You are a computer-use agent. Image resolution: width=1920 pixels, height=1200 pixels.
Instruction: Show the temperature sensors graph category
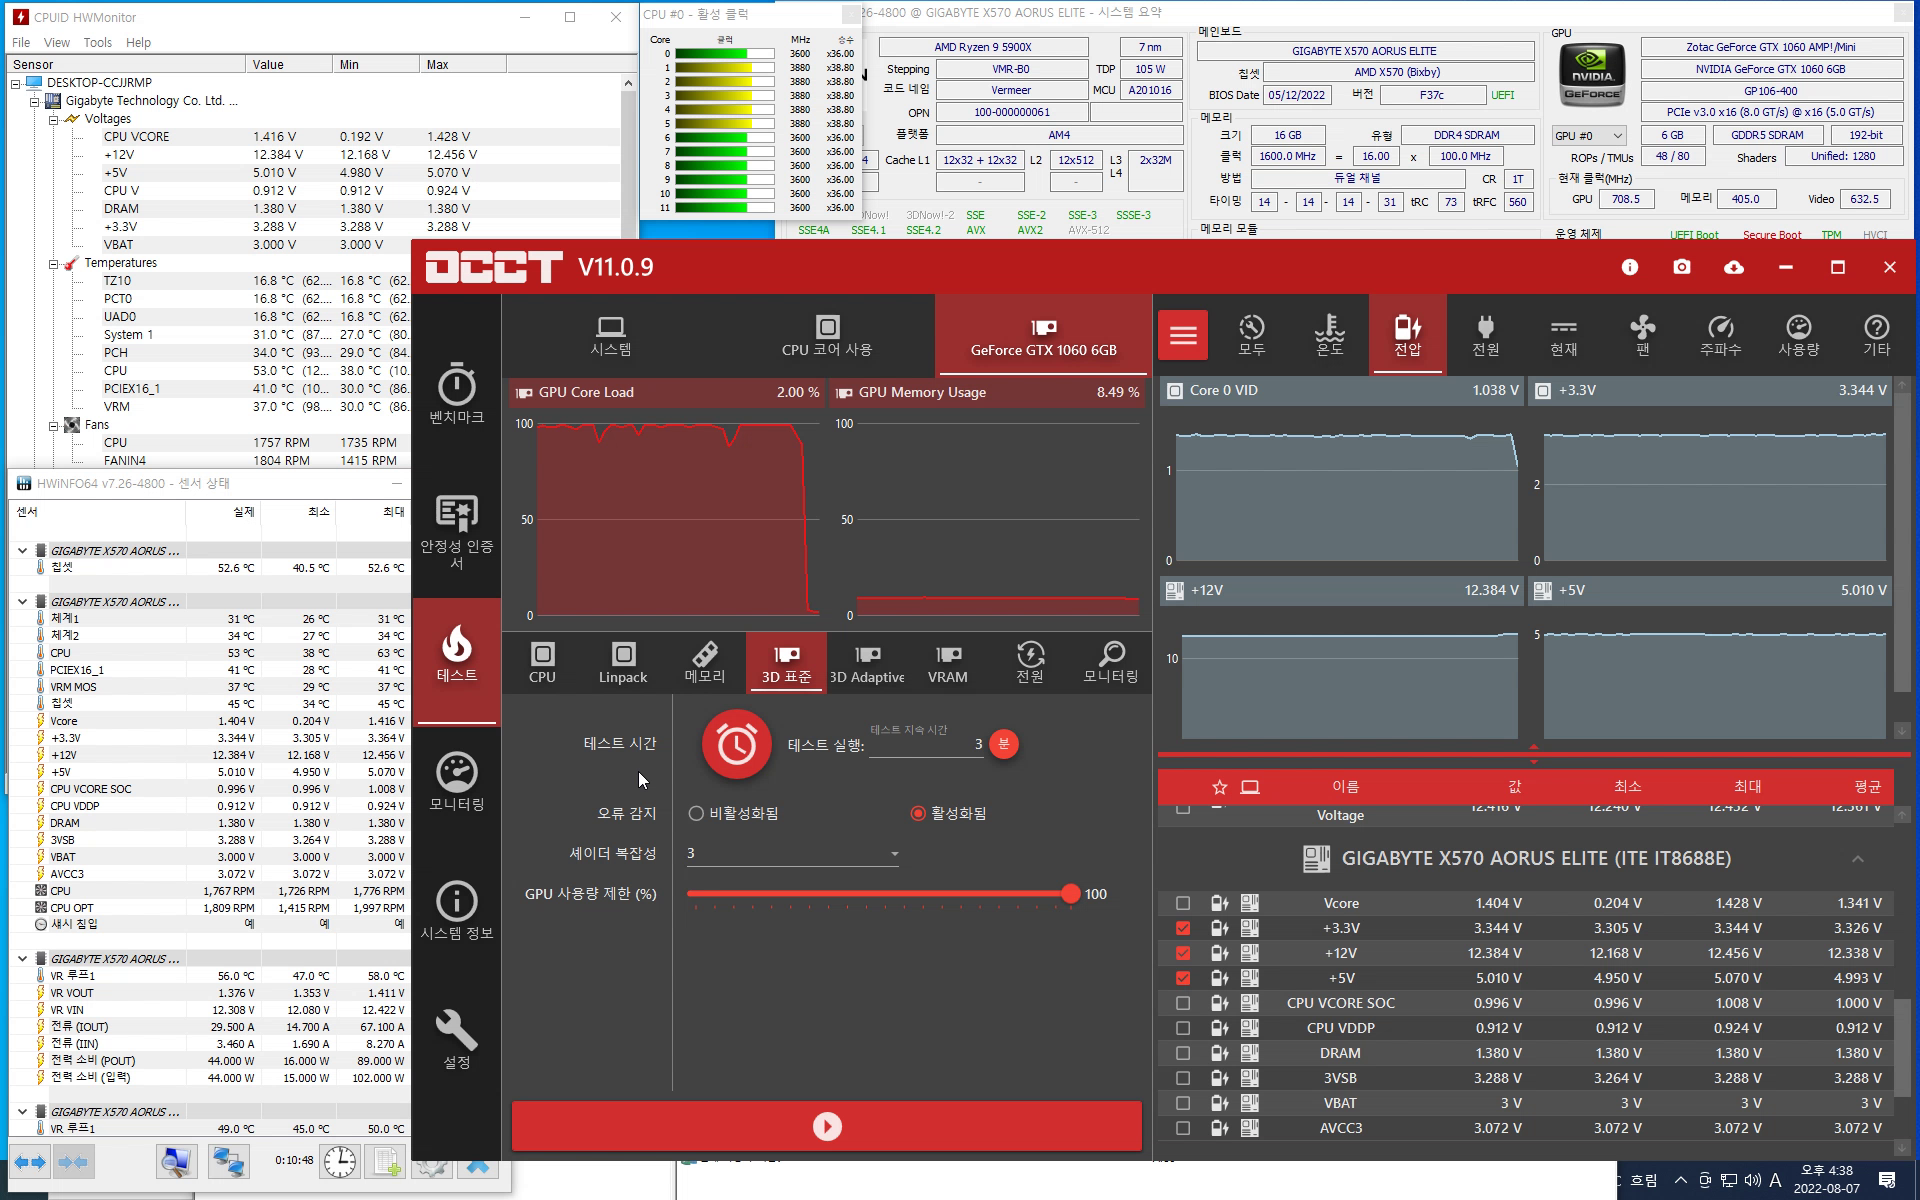pyautogui.click(x=1329, y=334)
